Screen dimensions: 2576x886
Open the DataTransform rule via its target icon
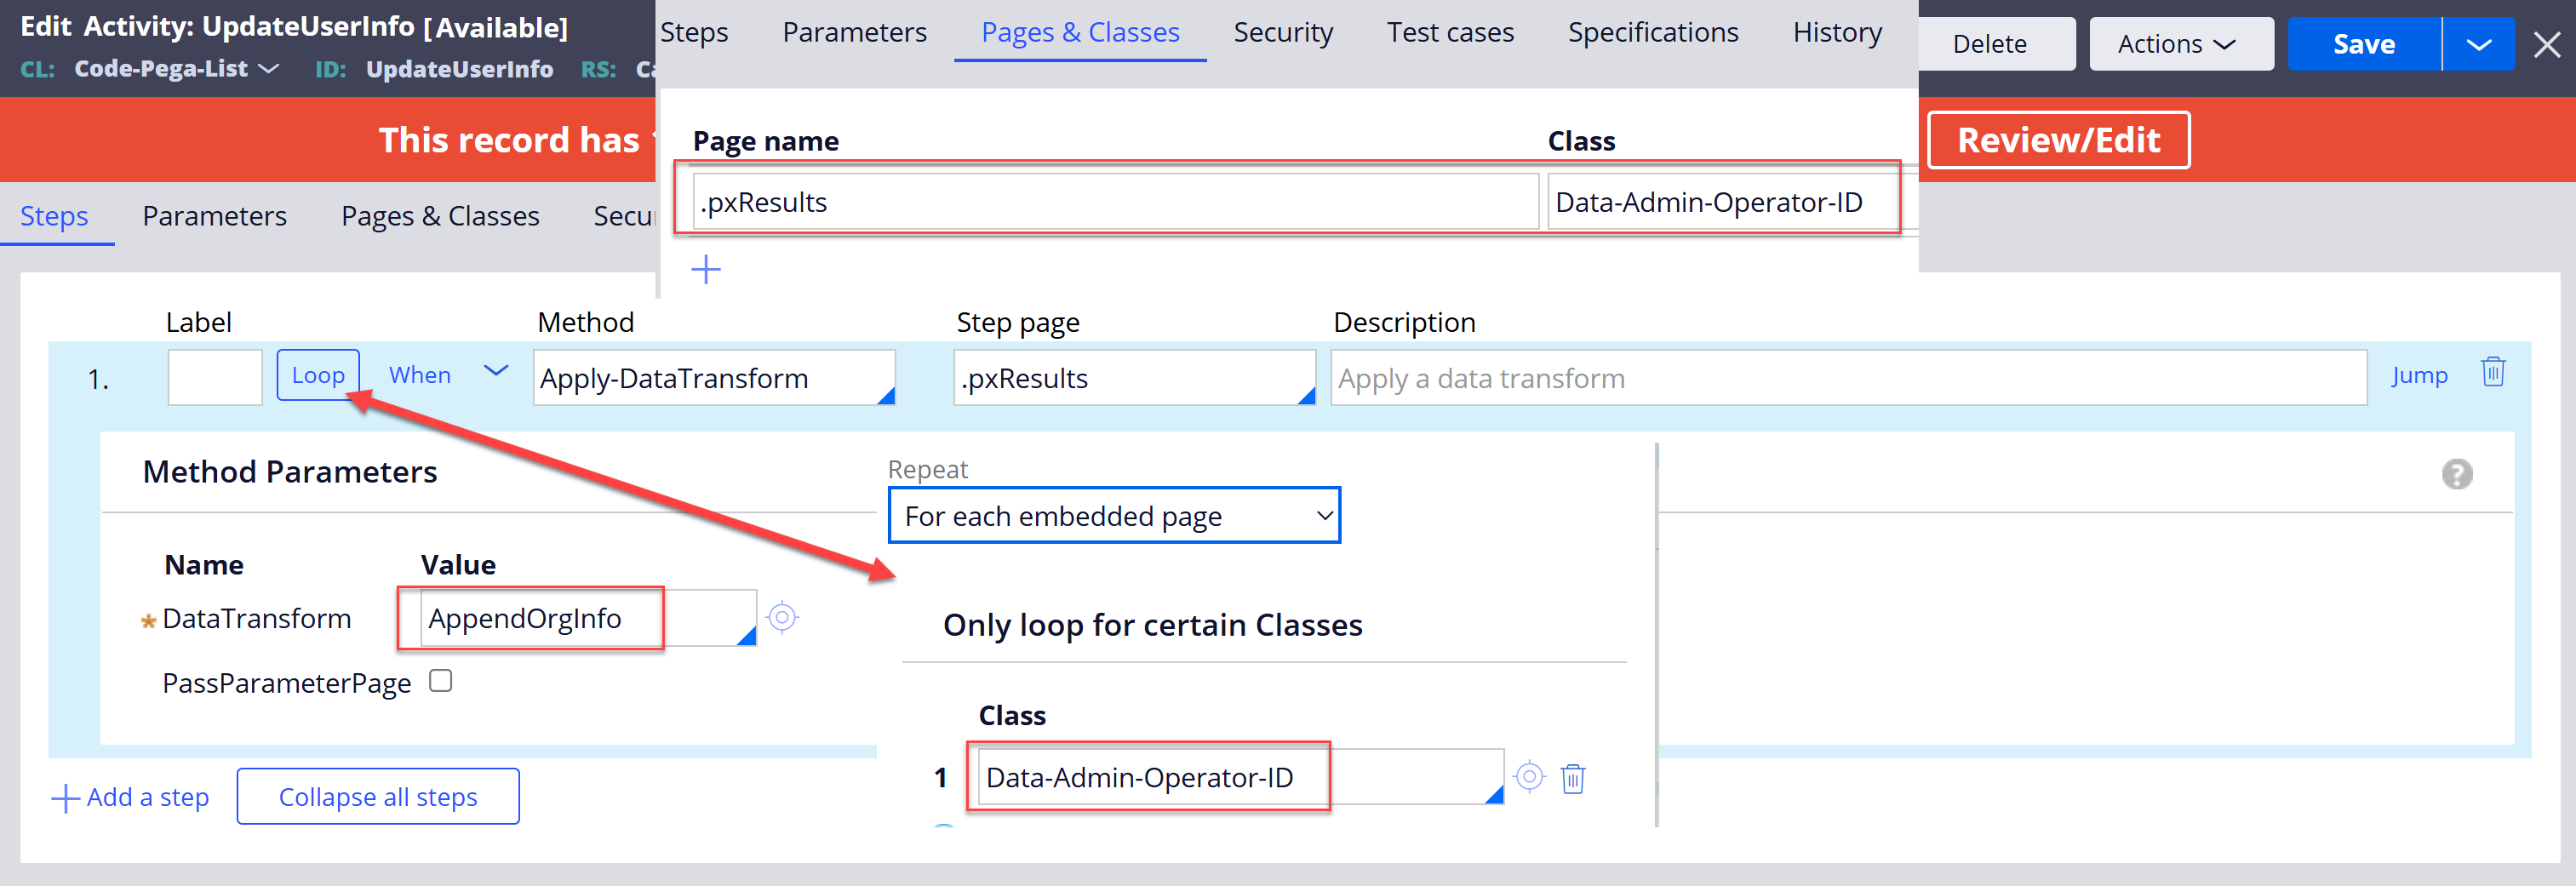coord(782,618)
